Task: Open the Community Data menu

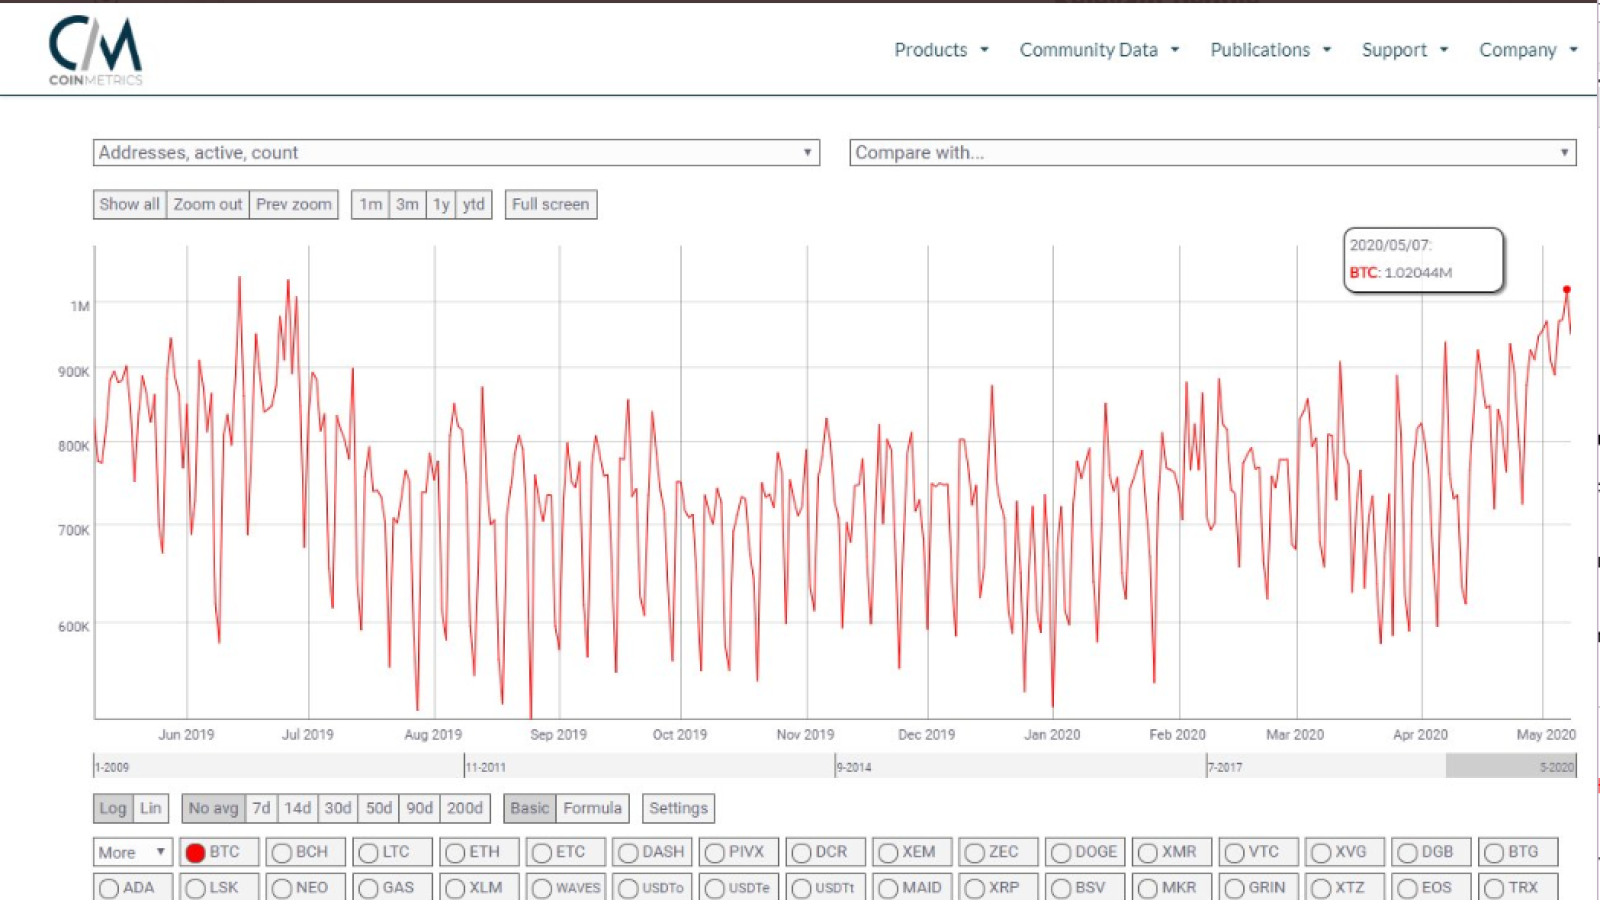Action: (x=1099, y=50)
